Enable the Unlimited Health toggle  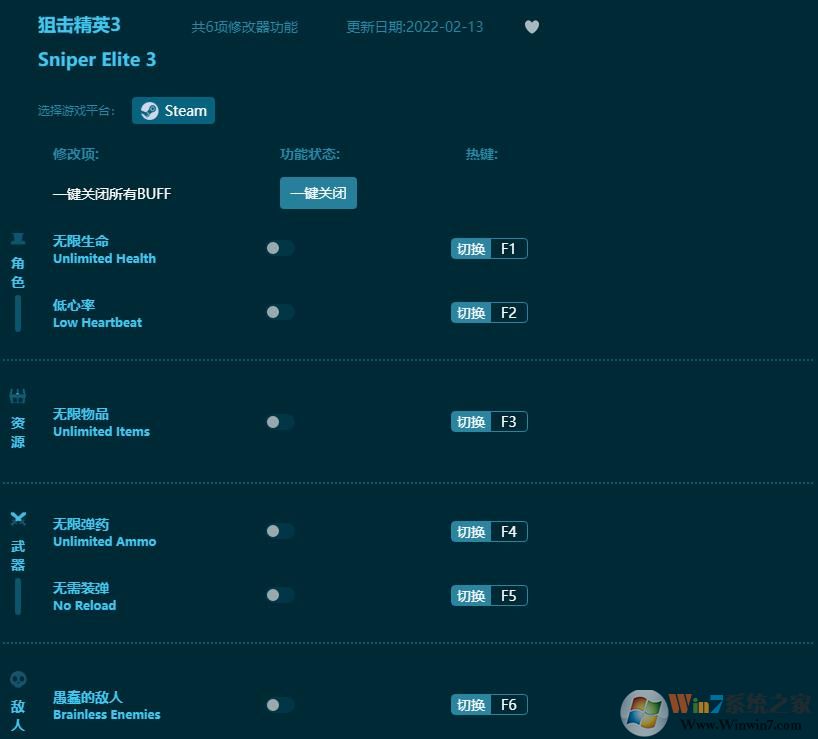pyautogui.click(x=280, y=248)
